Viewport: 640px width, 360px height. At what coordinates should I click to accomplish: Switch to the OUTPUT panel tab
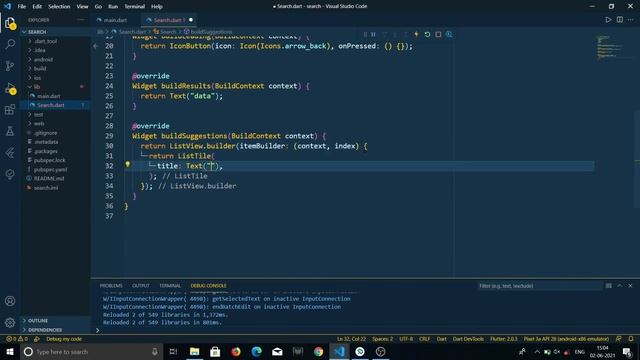(x=141, y=286)
